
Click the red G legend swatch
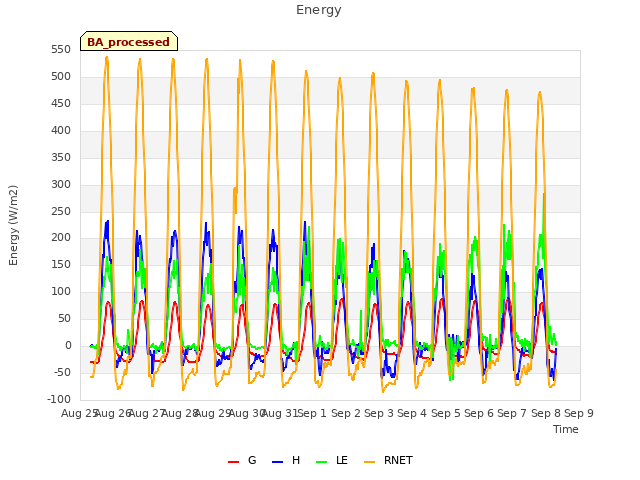(x=233, y=462)
